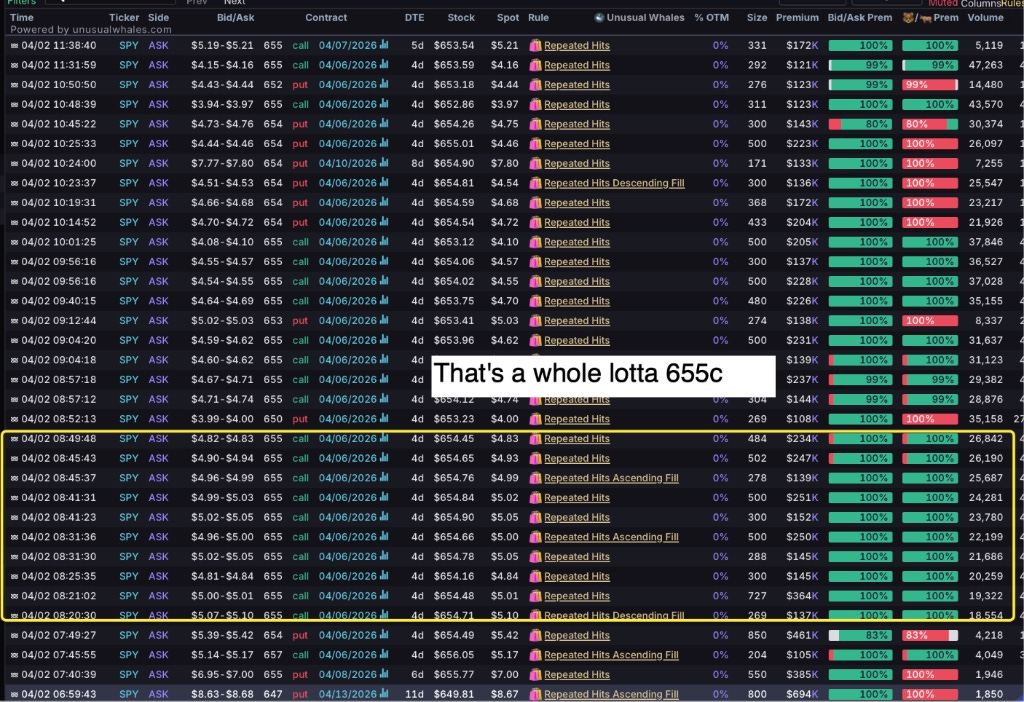The height and width of the screenshot is (702, 1024).
Task: Open Repeated Hits Ascending Fill at 07:45:55
Action: (611, 654)
